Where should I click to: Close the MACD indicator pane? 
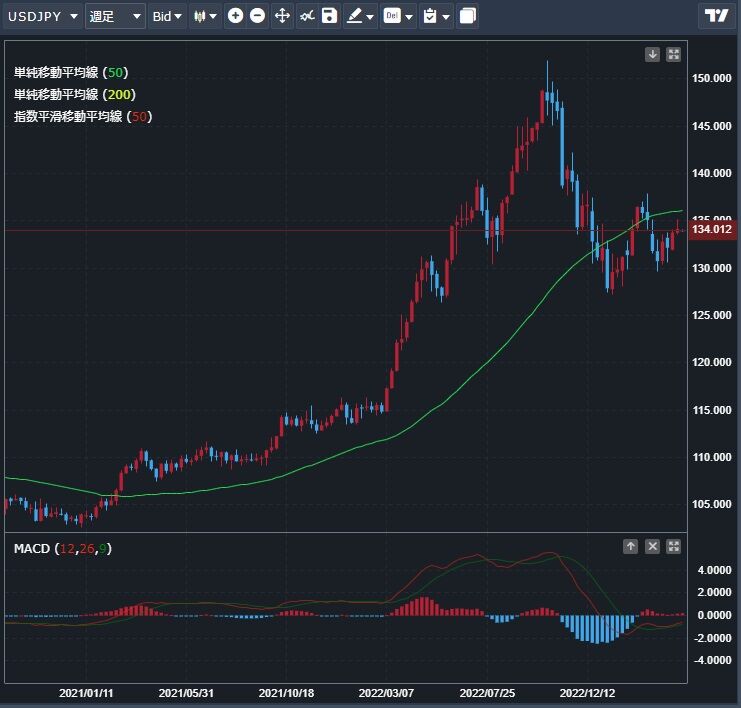click(652, 546)
